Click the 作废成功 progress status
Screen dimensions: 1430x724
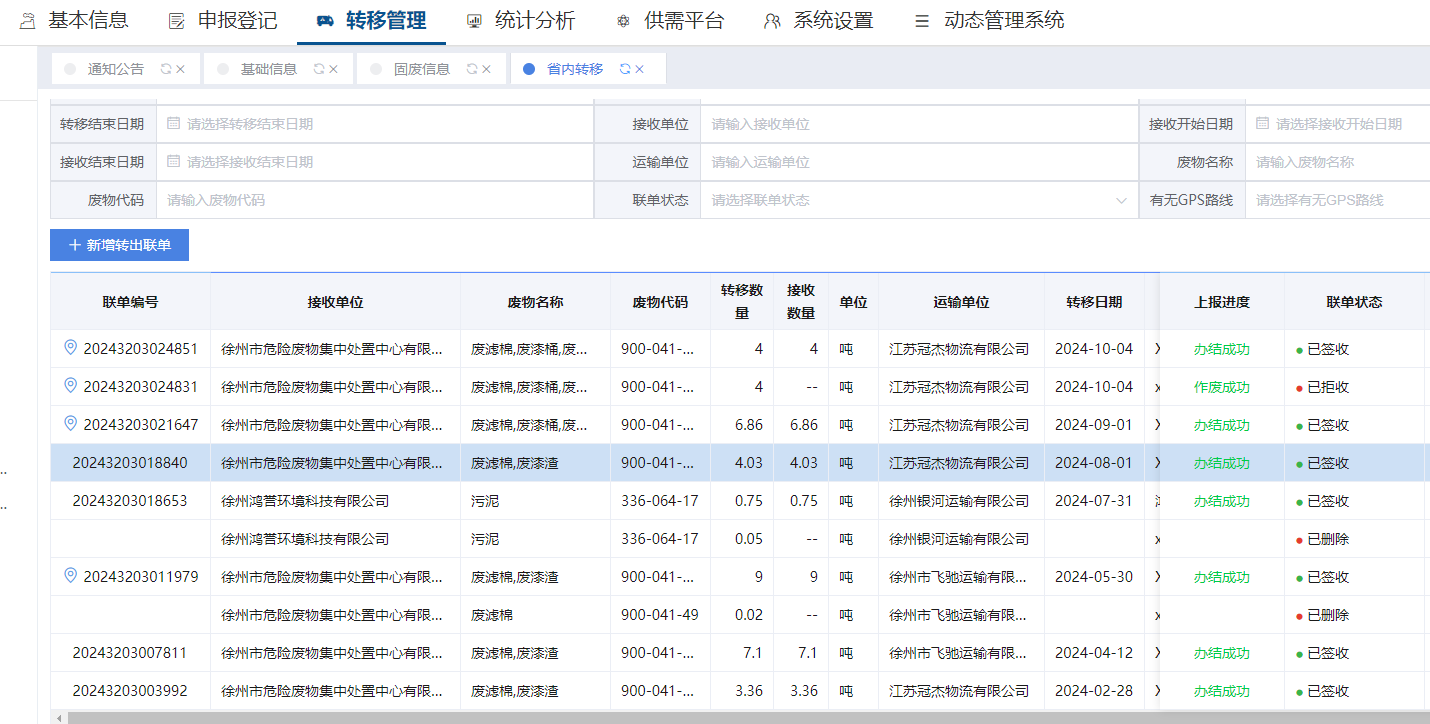click(1221, 387)
